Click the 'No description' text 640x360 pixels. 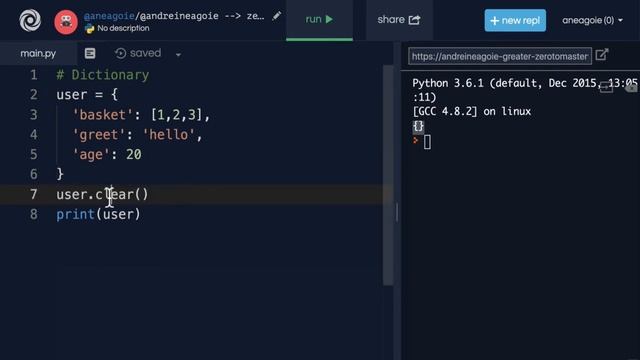point(123,29)
